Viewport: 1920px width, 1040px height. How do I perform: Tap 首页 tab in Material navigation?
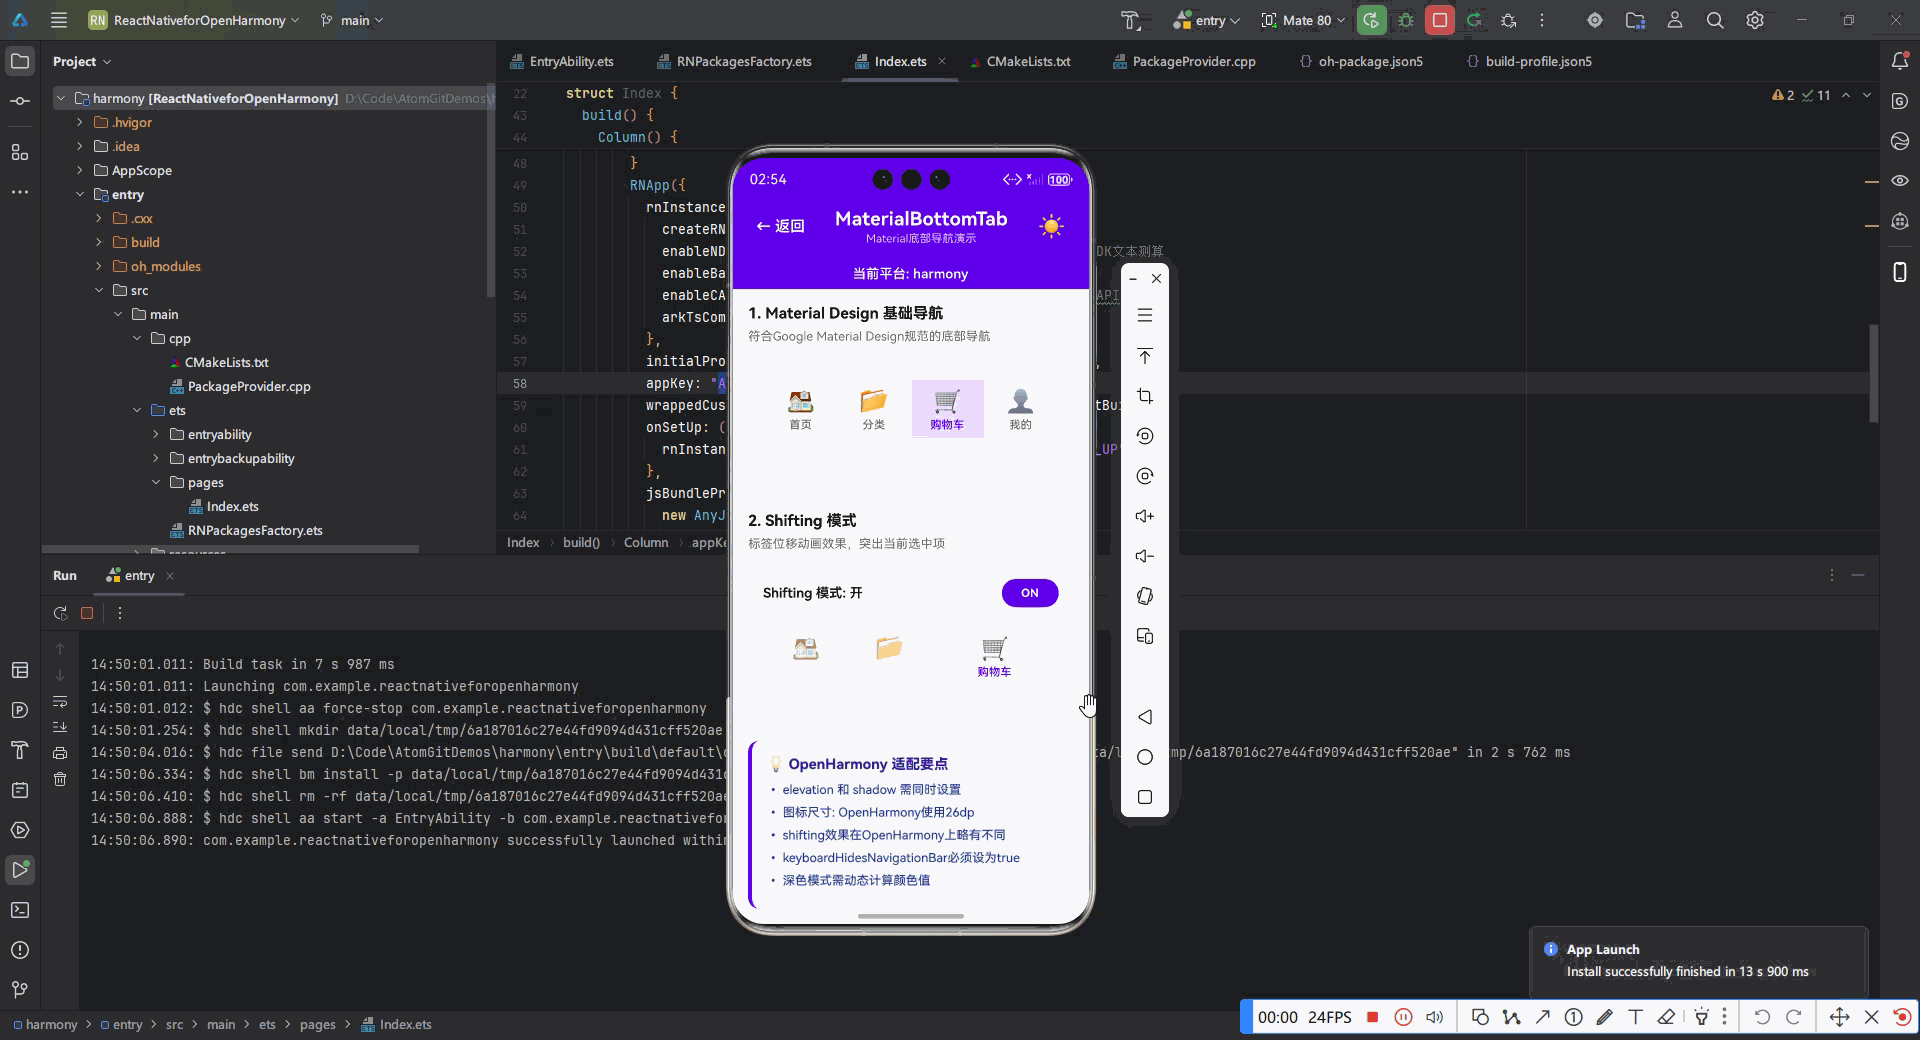[x=800, y=410]
